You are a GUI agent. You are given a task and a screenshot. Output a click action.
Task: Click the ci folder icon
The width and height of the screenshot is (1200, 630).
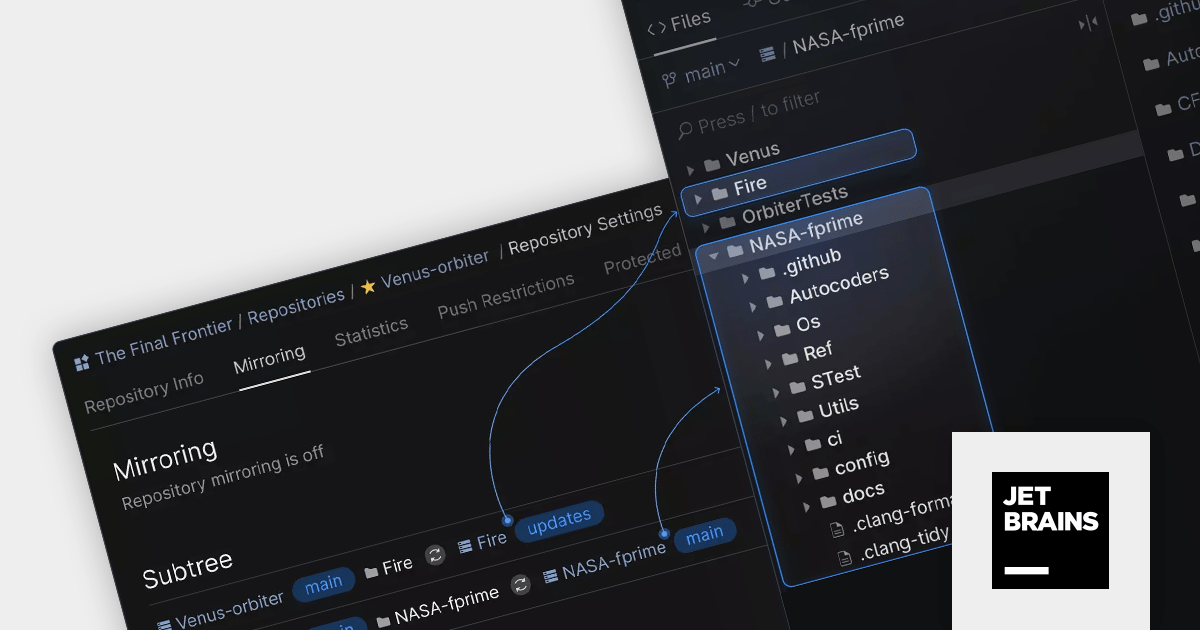(x=812, y=444)
